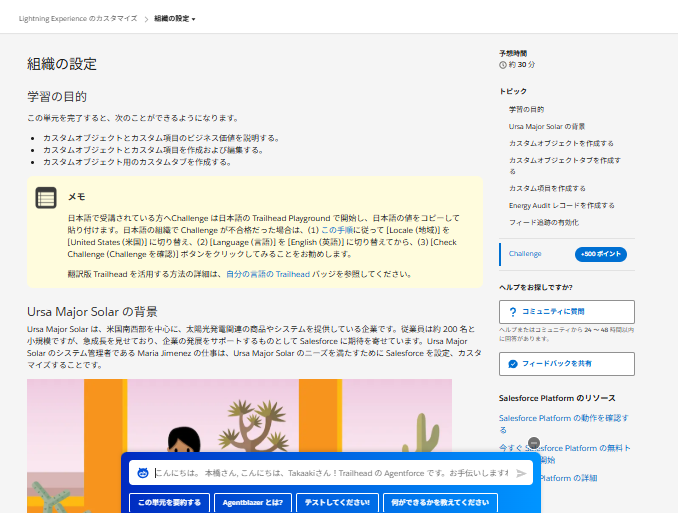Go to Lightning Experience のカスタマイズ breadcrumb
Image resolution: width=678 pixels, height=513 pixels.
78,19
